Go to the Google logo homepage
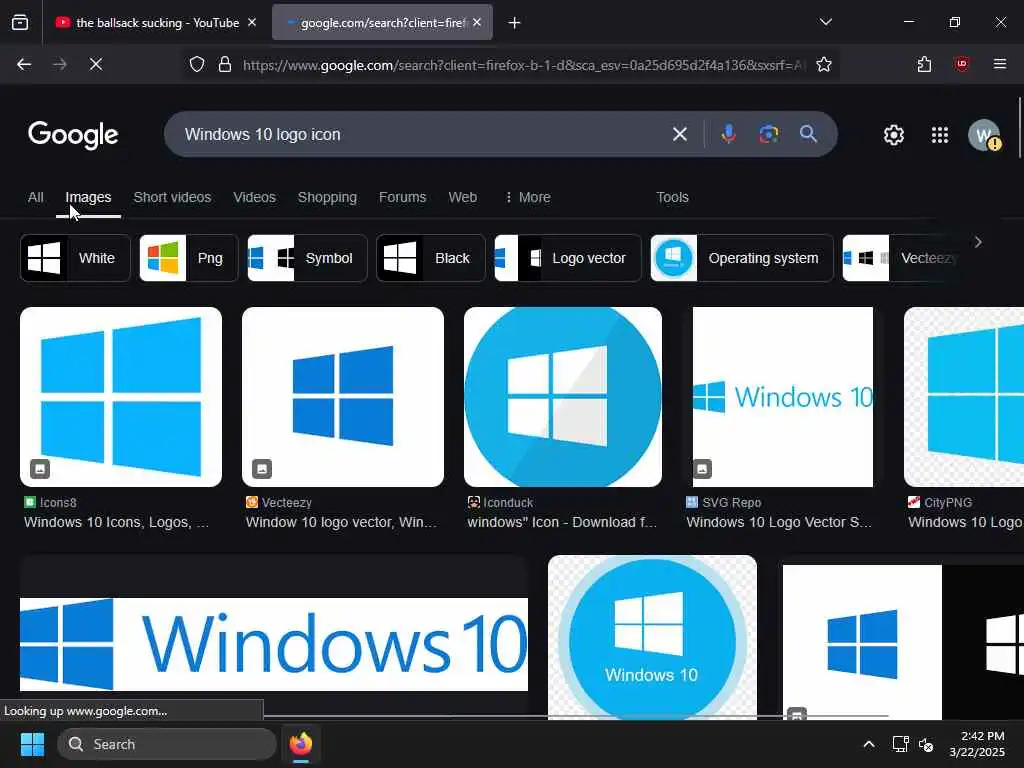 pyautogui.click(x=73, y=135)
